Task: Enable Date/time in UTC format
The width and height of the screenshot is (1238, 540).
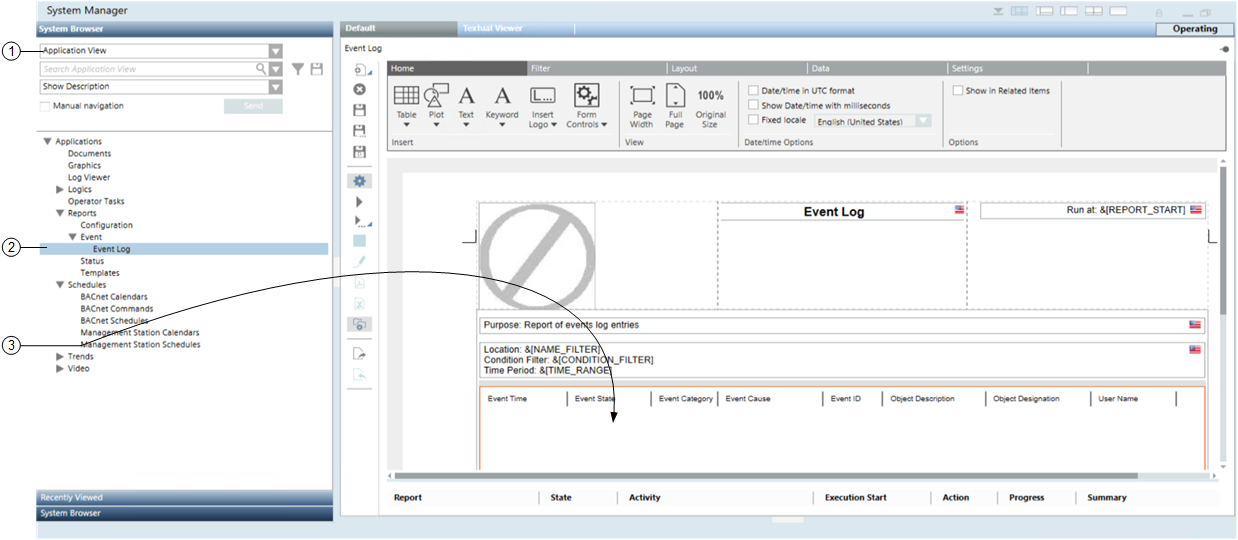Action: (x=754, y=91)
